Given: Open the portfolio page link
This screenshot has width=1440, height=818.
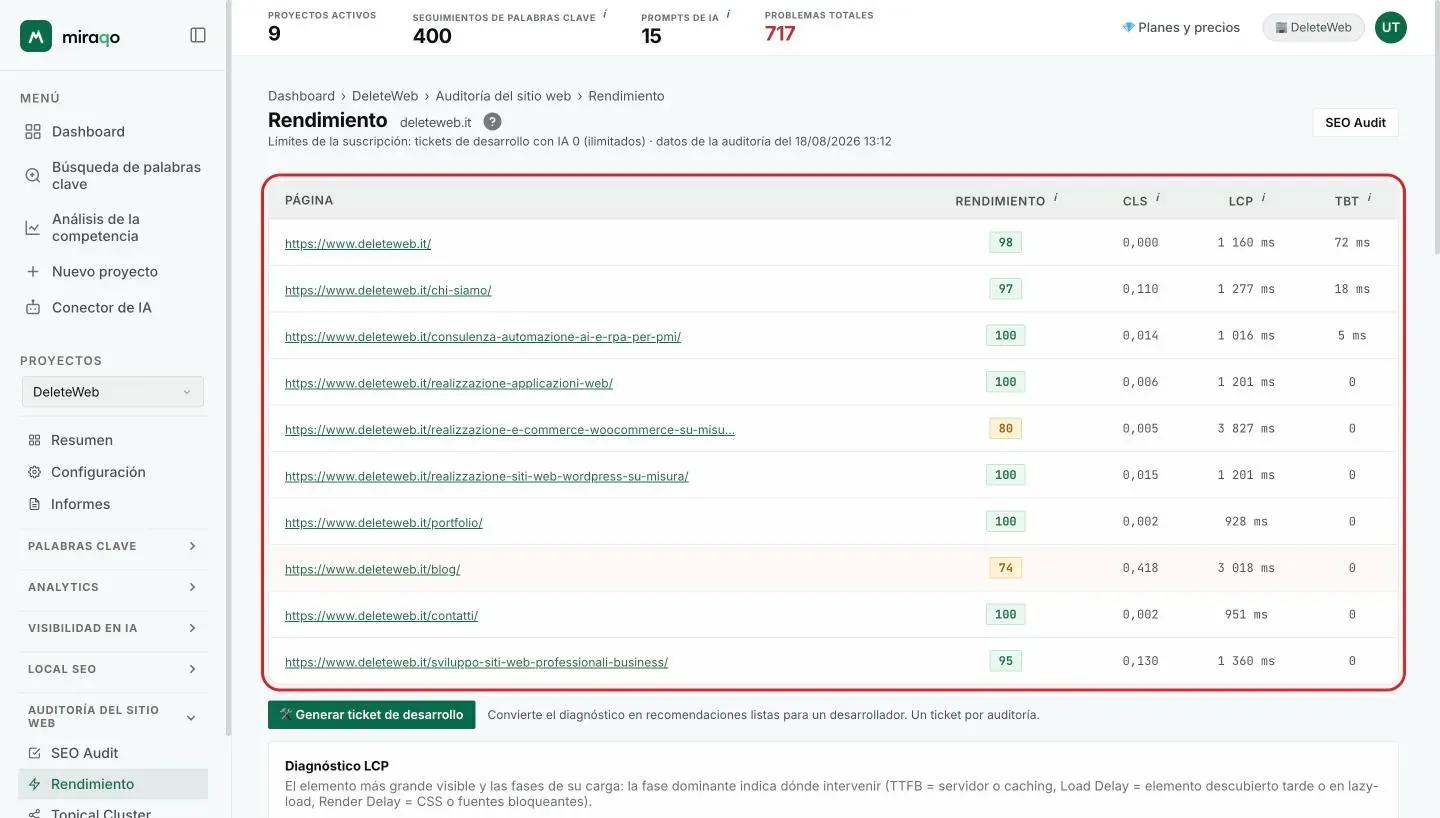Looking at the screenshot, I should point(384,523).
